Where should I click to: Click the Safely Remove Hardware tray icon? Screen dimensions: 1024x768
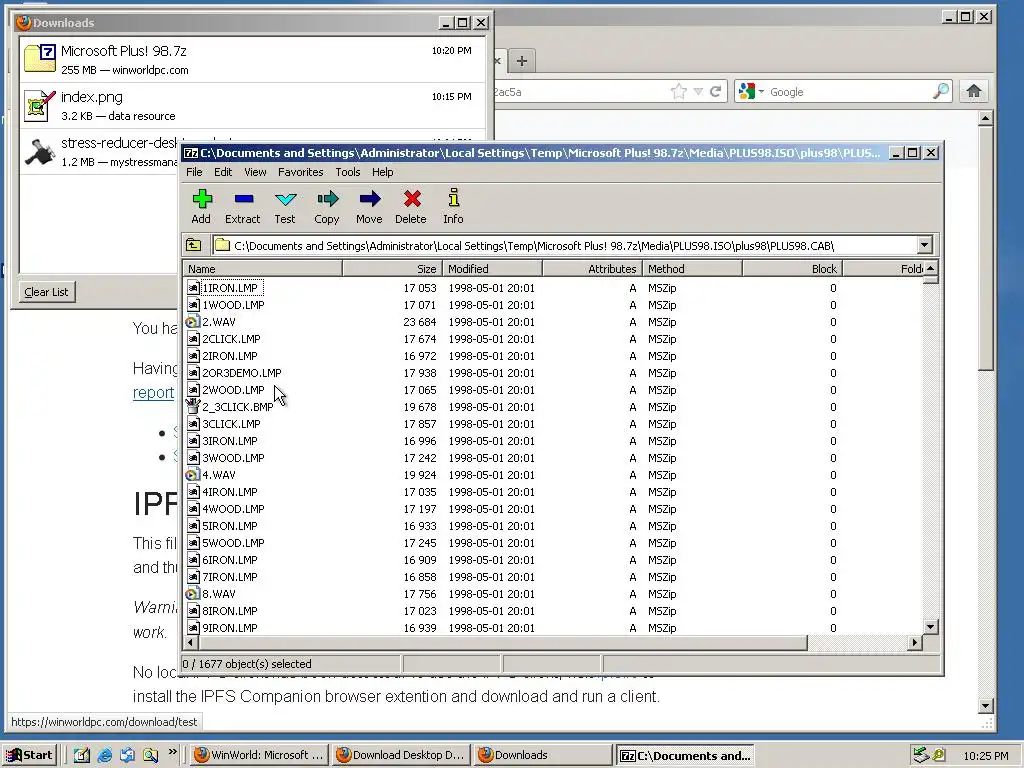pyautogui.click(x=920, y=755)
